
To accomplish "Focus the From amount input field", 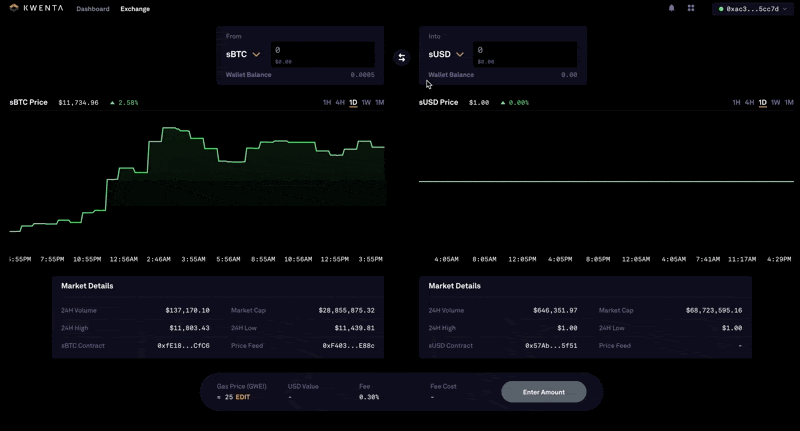I will click(x=322, y=55).
